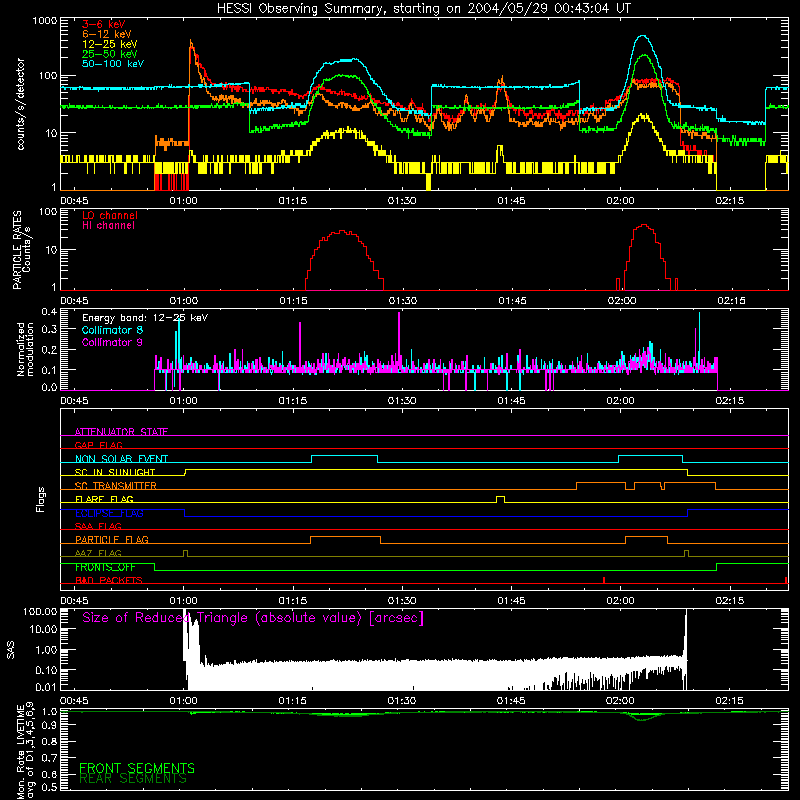Pick the yellow 12-25 keV legend entry
Image resolution: width=800 pixels, height=800 pixels.
[x=109, y=44]
